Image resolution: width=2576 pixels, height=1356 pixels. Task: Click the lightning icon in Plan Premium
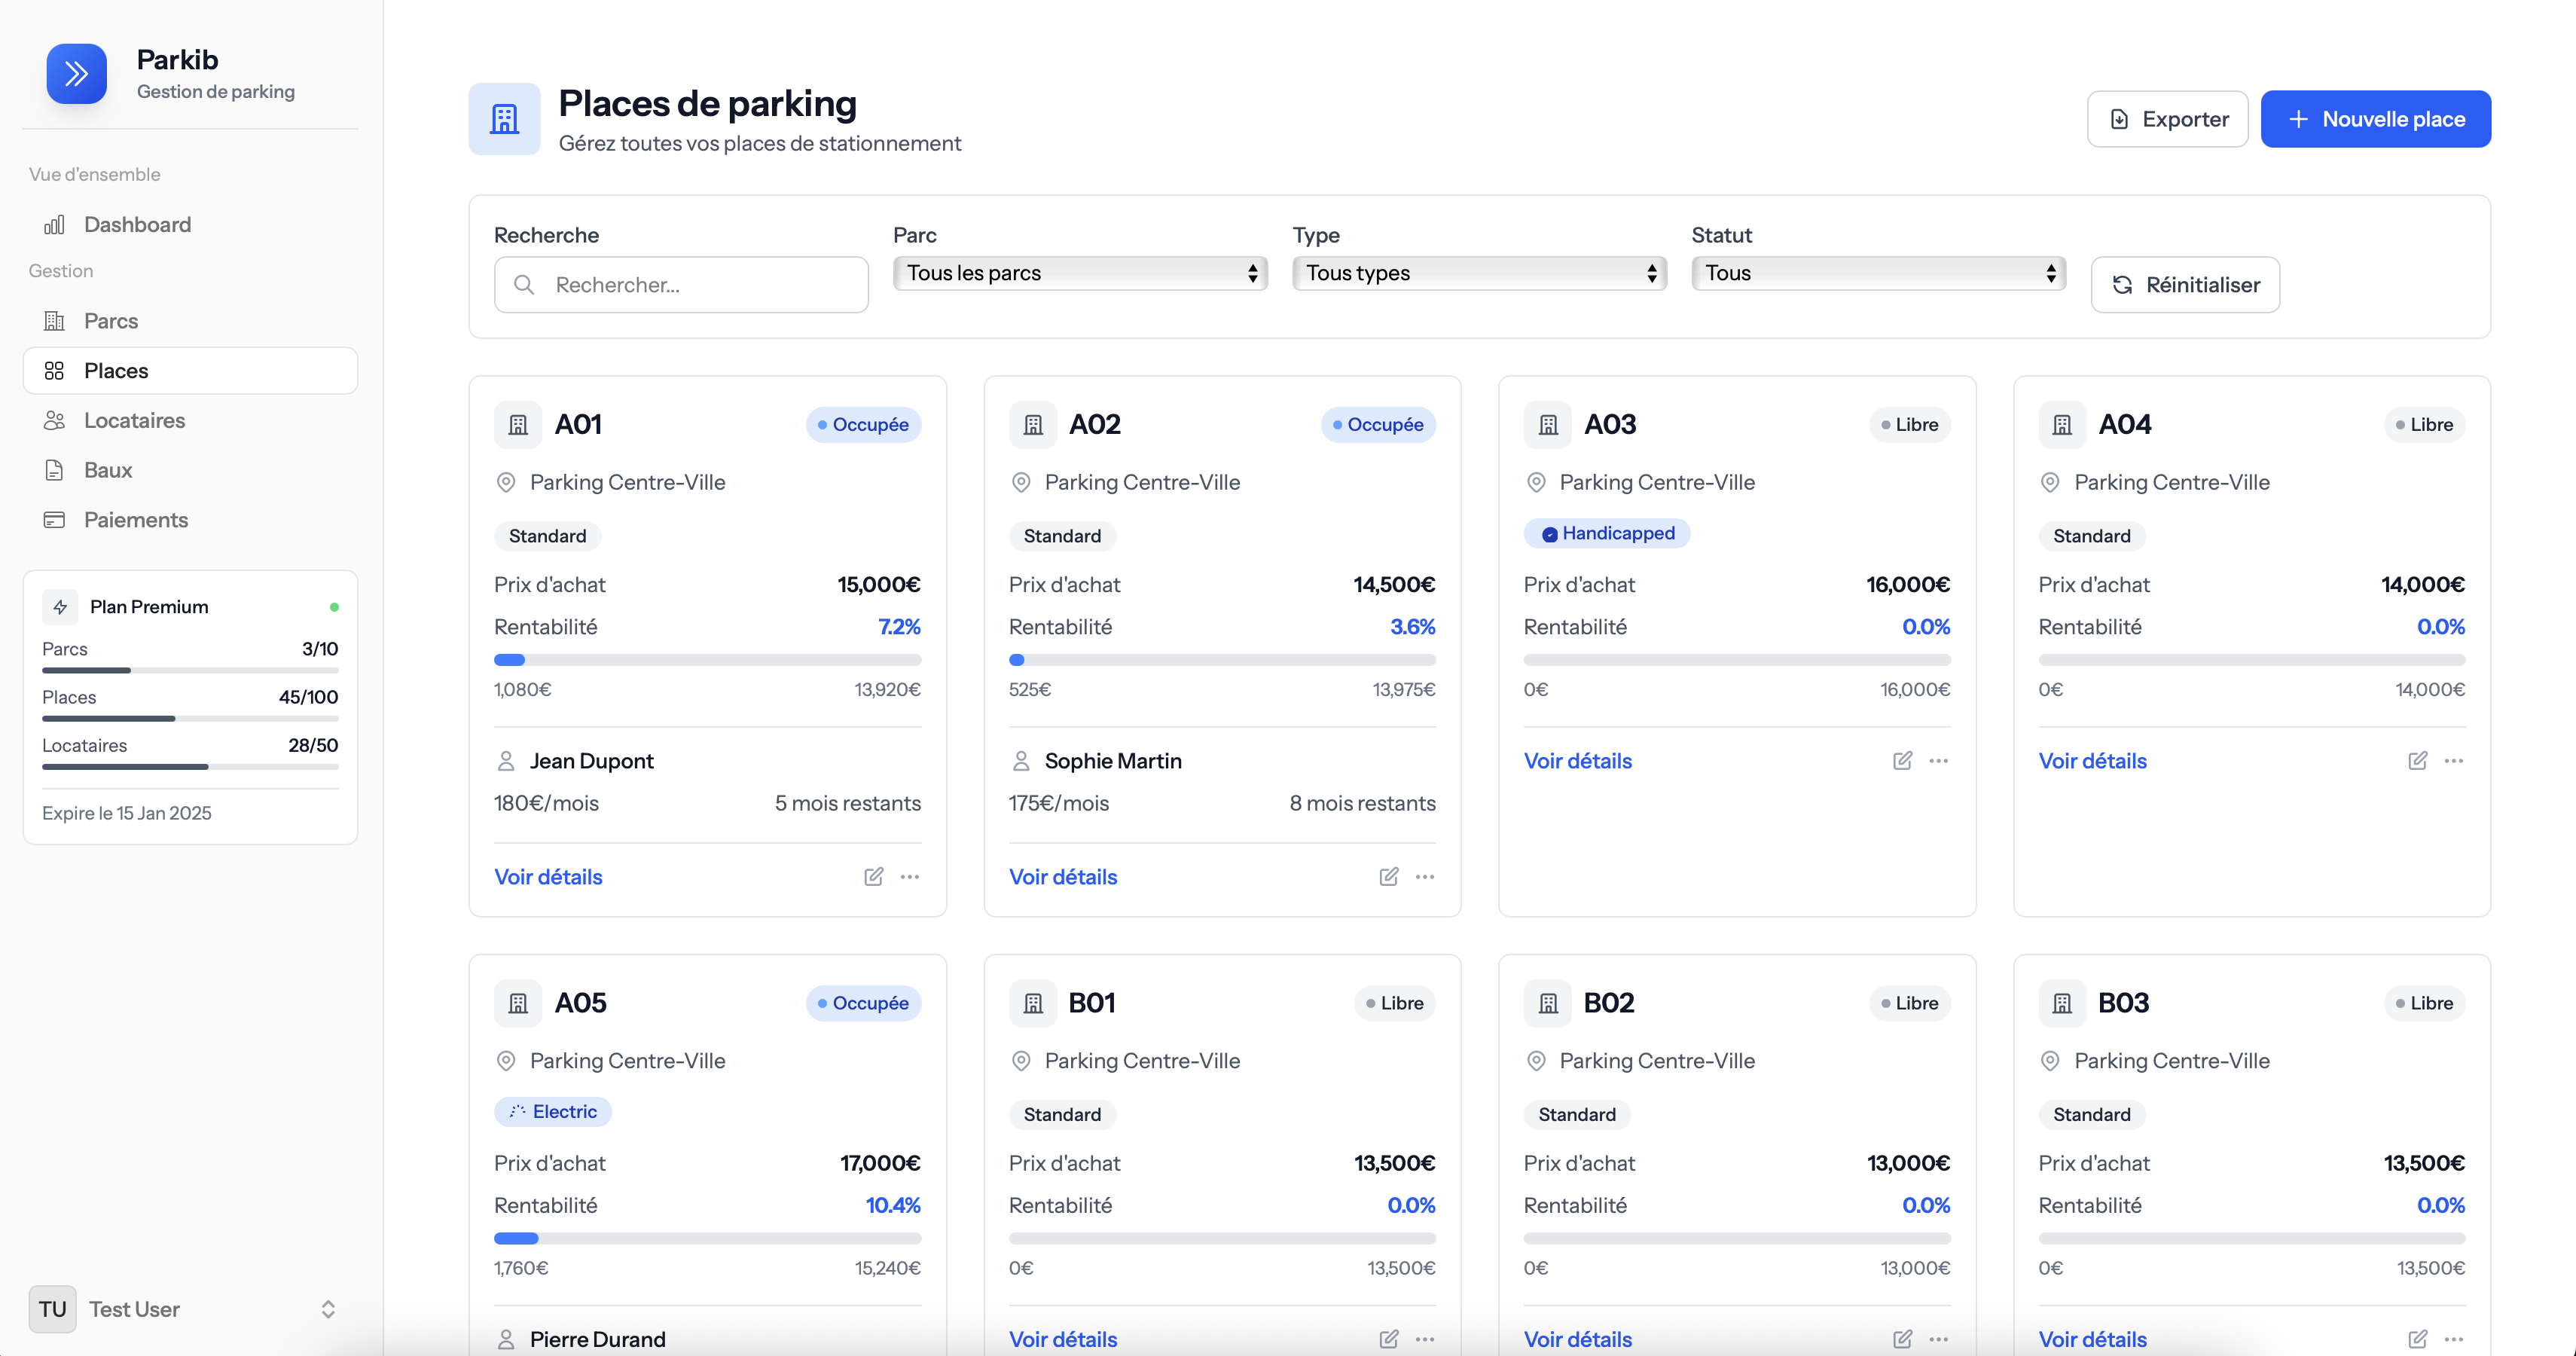[60, 607]
